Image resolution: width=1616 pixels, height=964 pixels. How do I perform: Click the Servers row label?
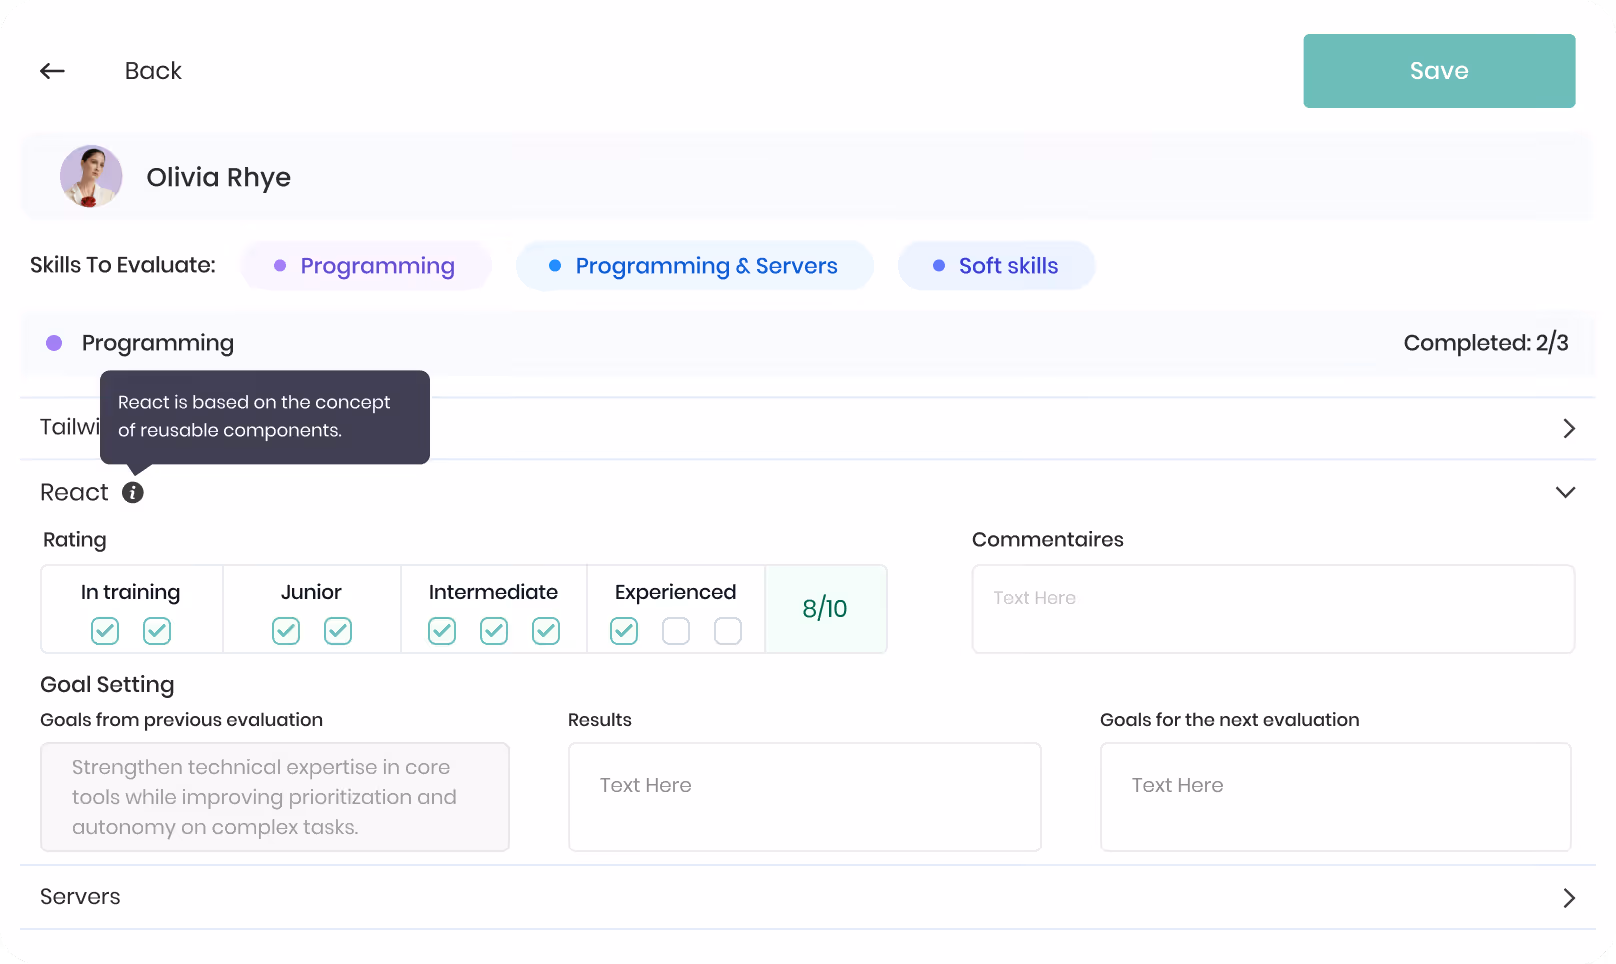[80, 897]
